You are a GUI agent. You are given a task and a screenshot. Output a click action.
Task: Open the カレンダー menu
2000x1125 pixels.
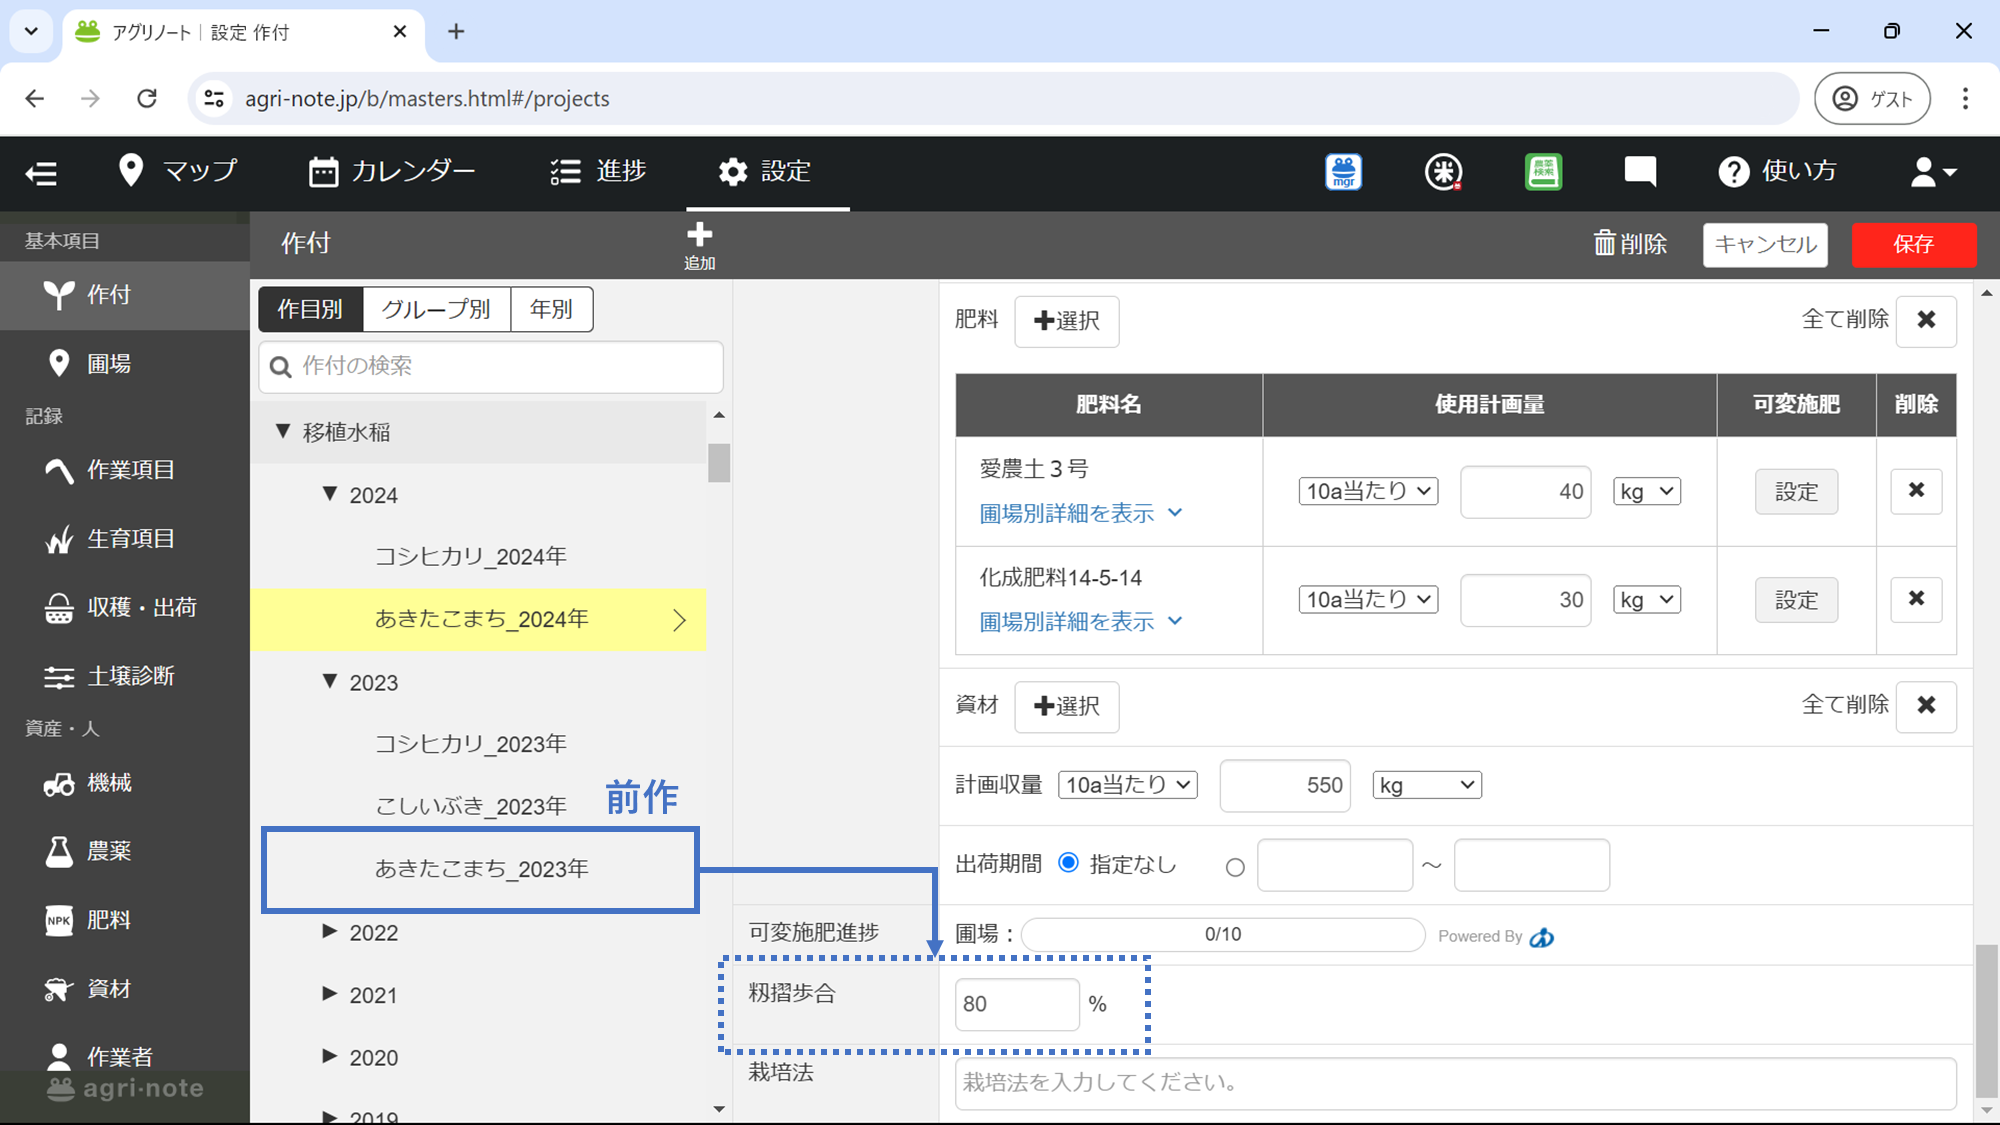click(391, 171)
